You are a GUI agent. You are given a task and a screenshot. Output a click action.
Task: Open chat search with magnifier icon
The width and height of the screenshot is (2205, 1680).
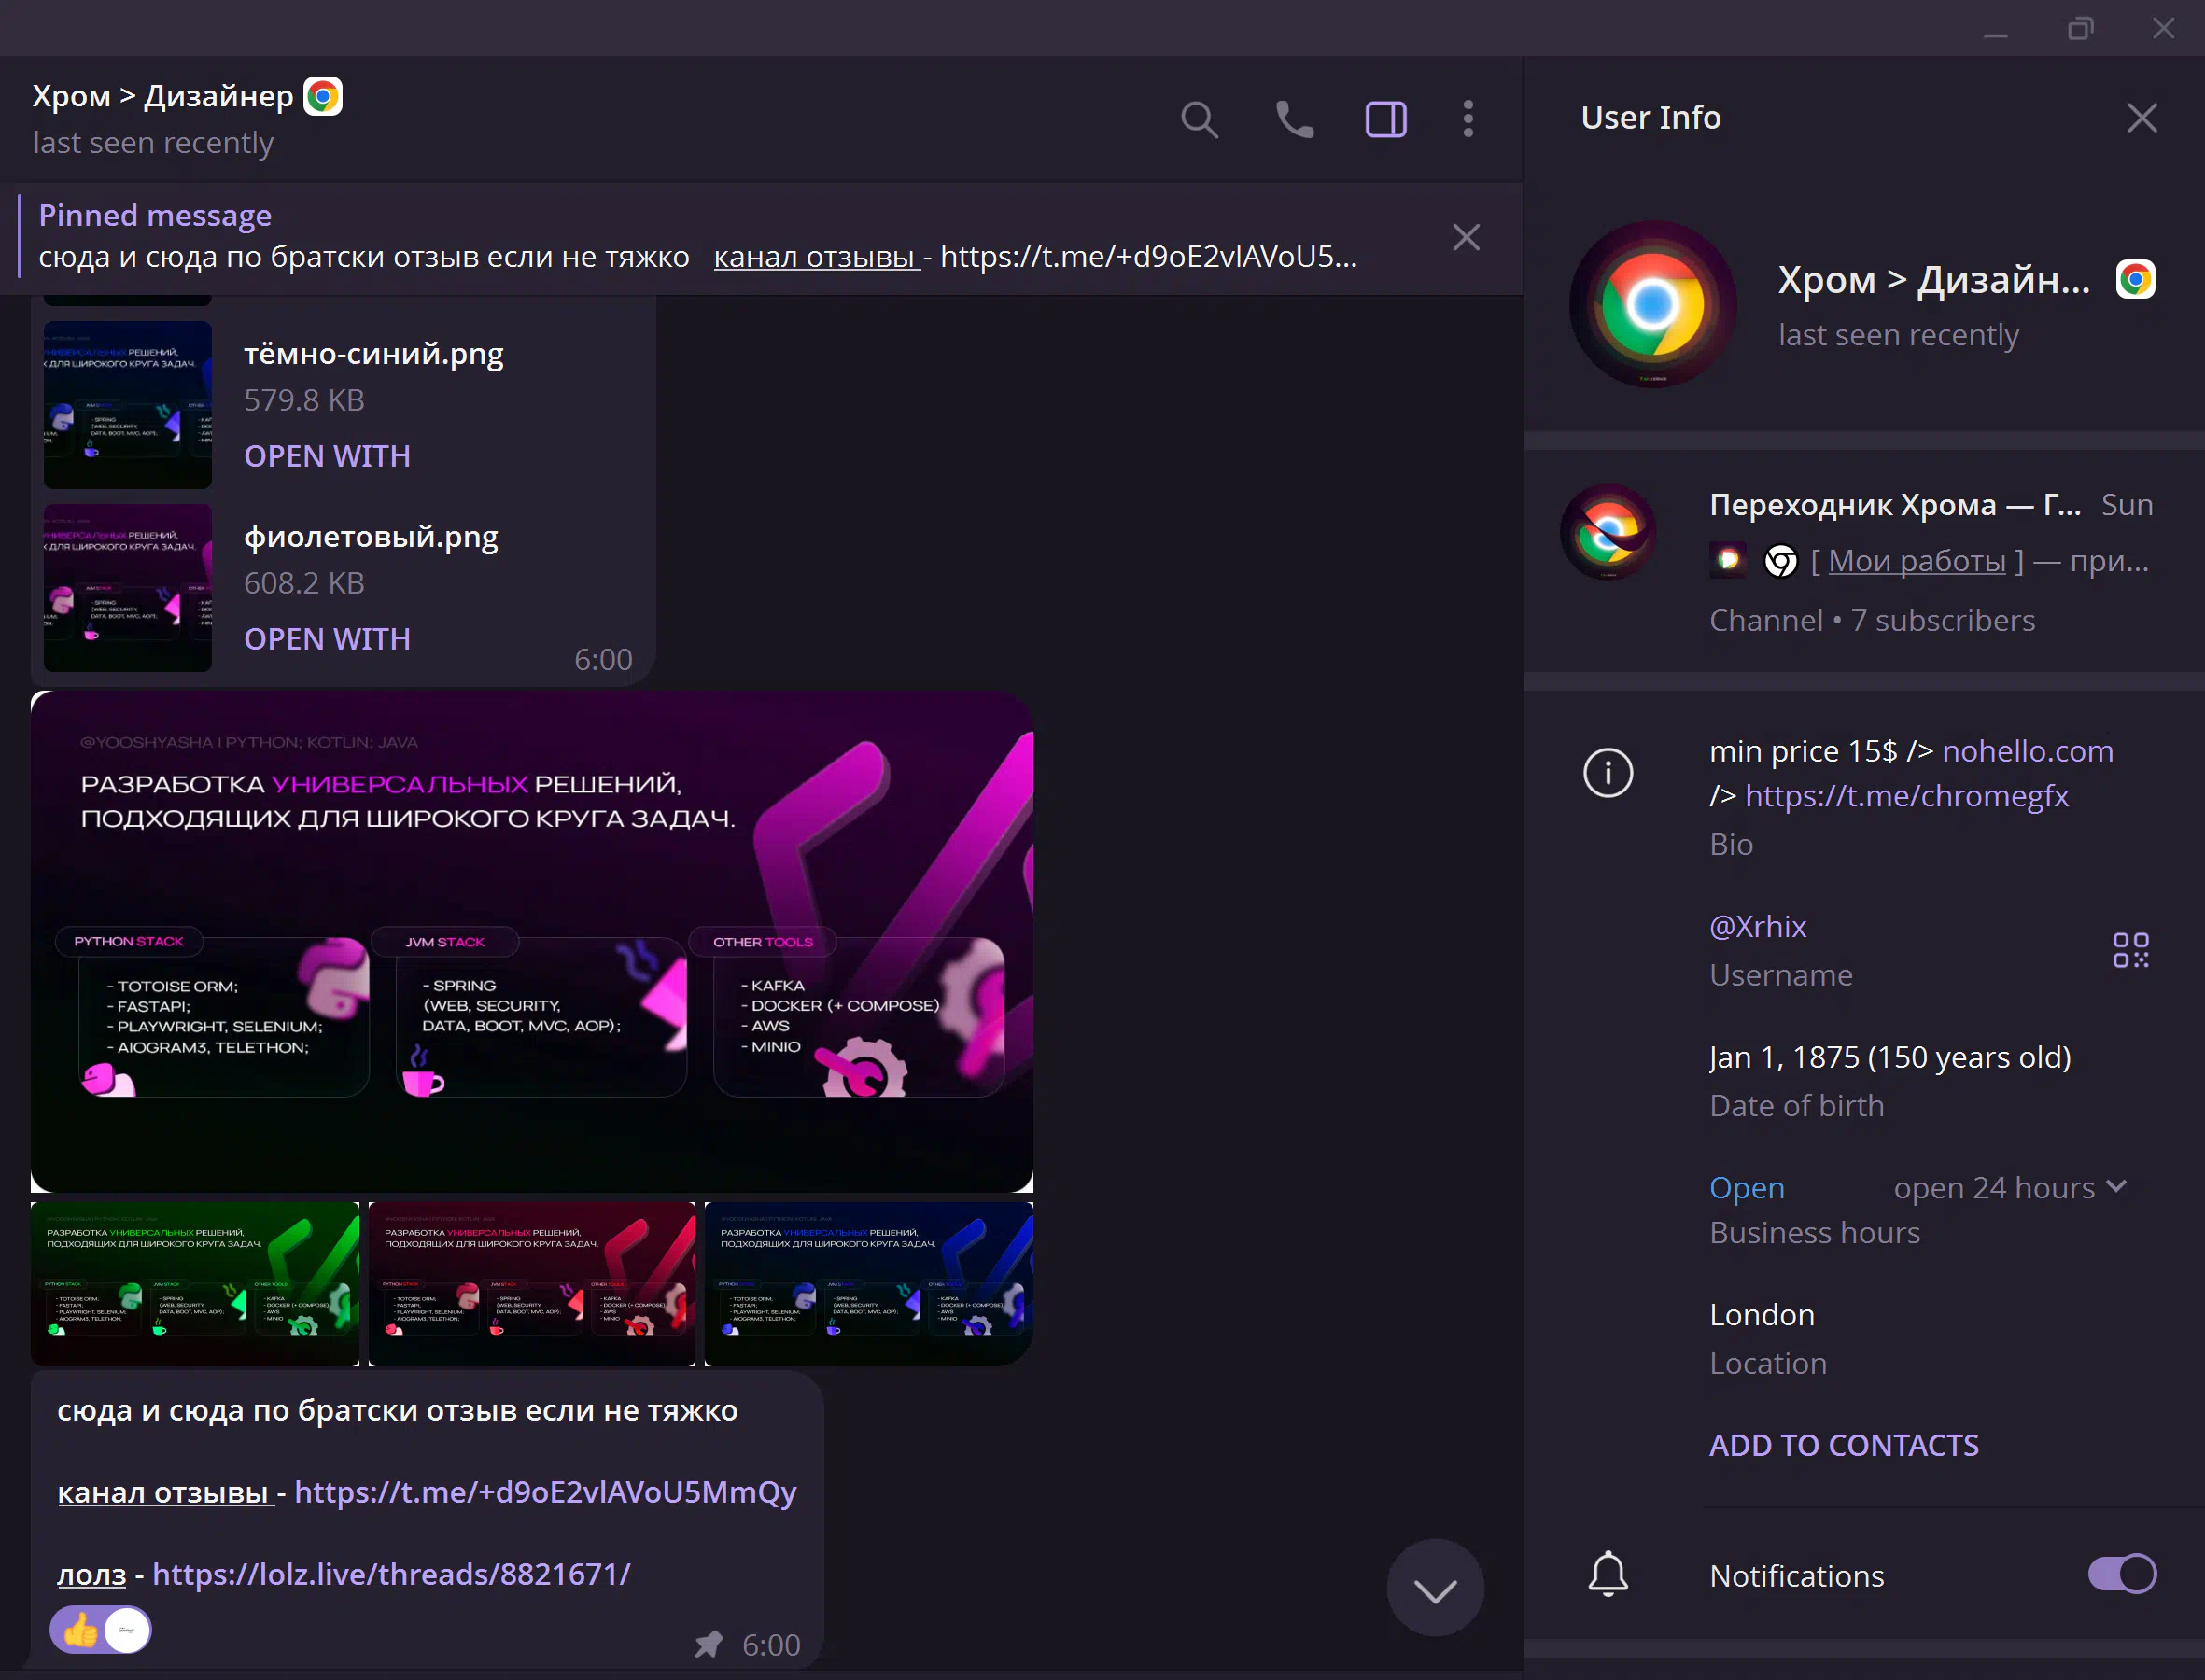click(1199, 120)
